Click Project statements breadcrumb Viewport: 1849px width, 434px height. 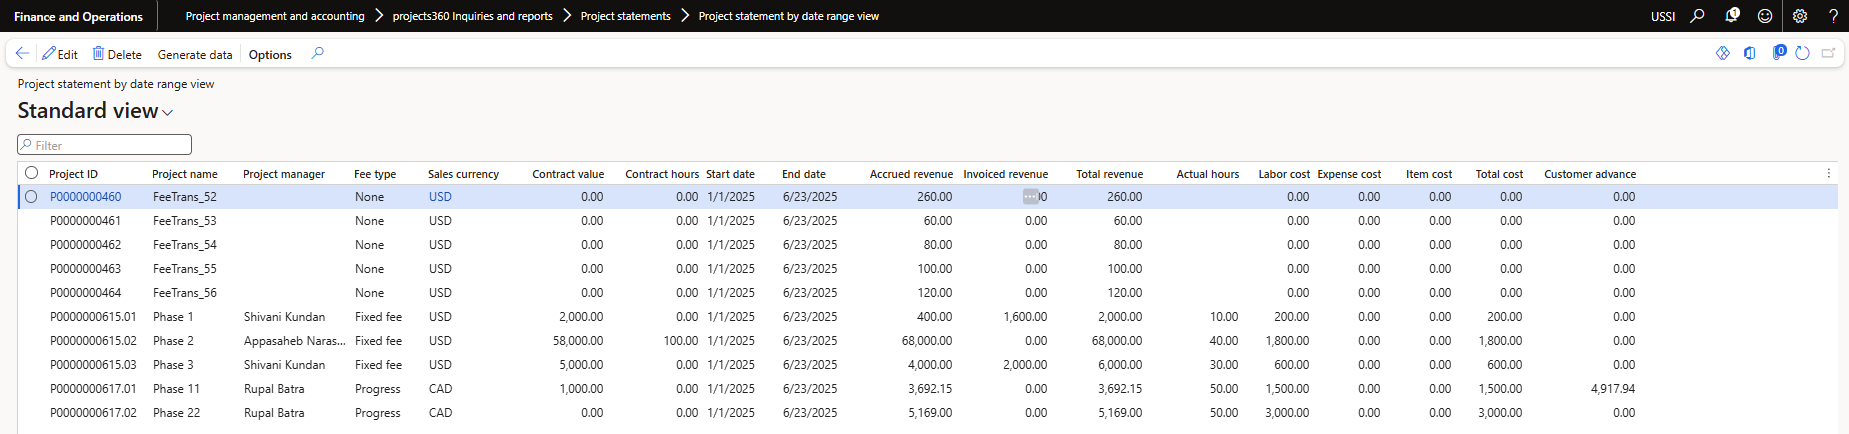625,16
